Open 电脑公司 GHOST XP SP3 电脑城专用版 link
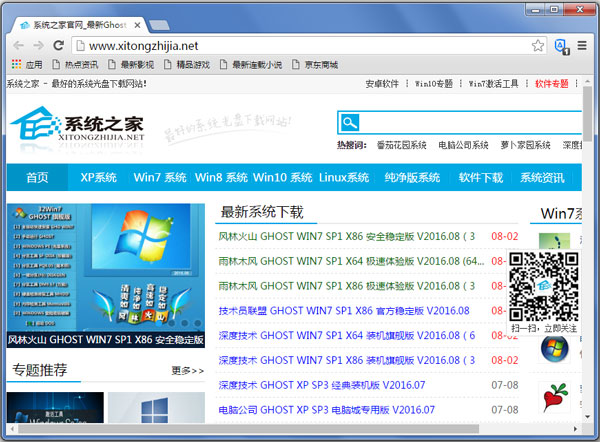This screenshot has width=600, height=442. click(326, 410)
